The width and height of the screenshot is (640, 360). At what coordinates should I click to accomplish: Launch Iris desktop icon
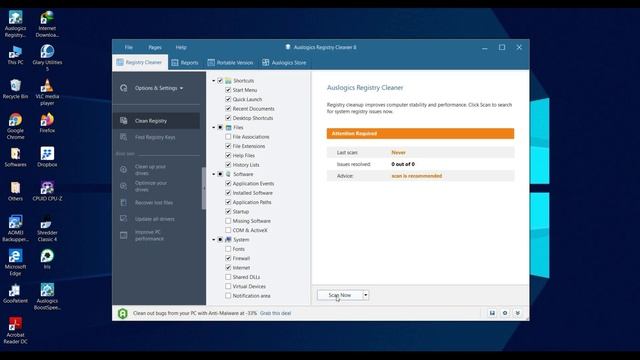point(47,260)
